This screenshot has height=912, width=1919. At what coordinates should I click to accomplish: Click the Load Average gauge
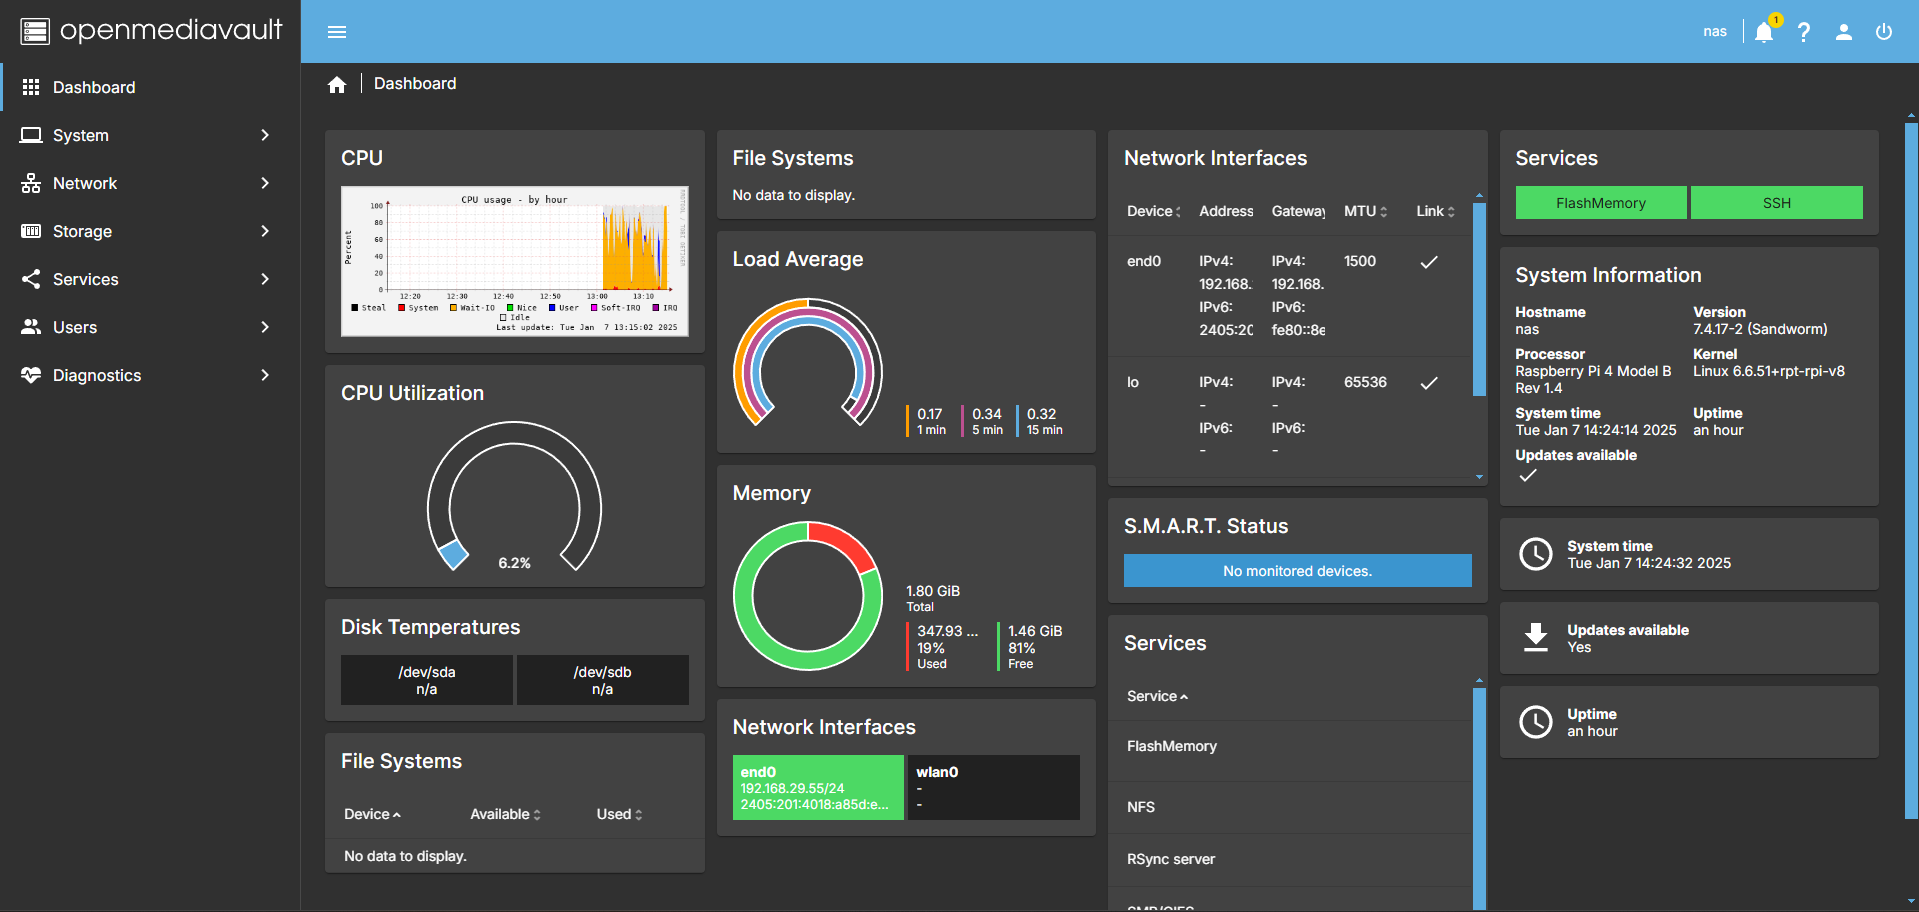click(x=808, y=363)
